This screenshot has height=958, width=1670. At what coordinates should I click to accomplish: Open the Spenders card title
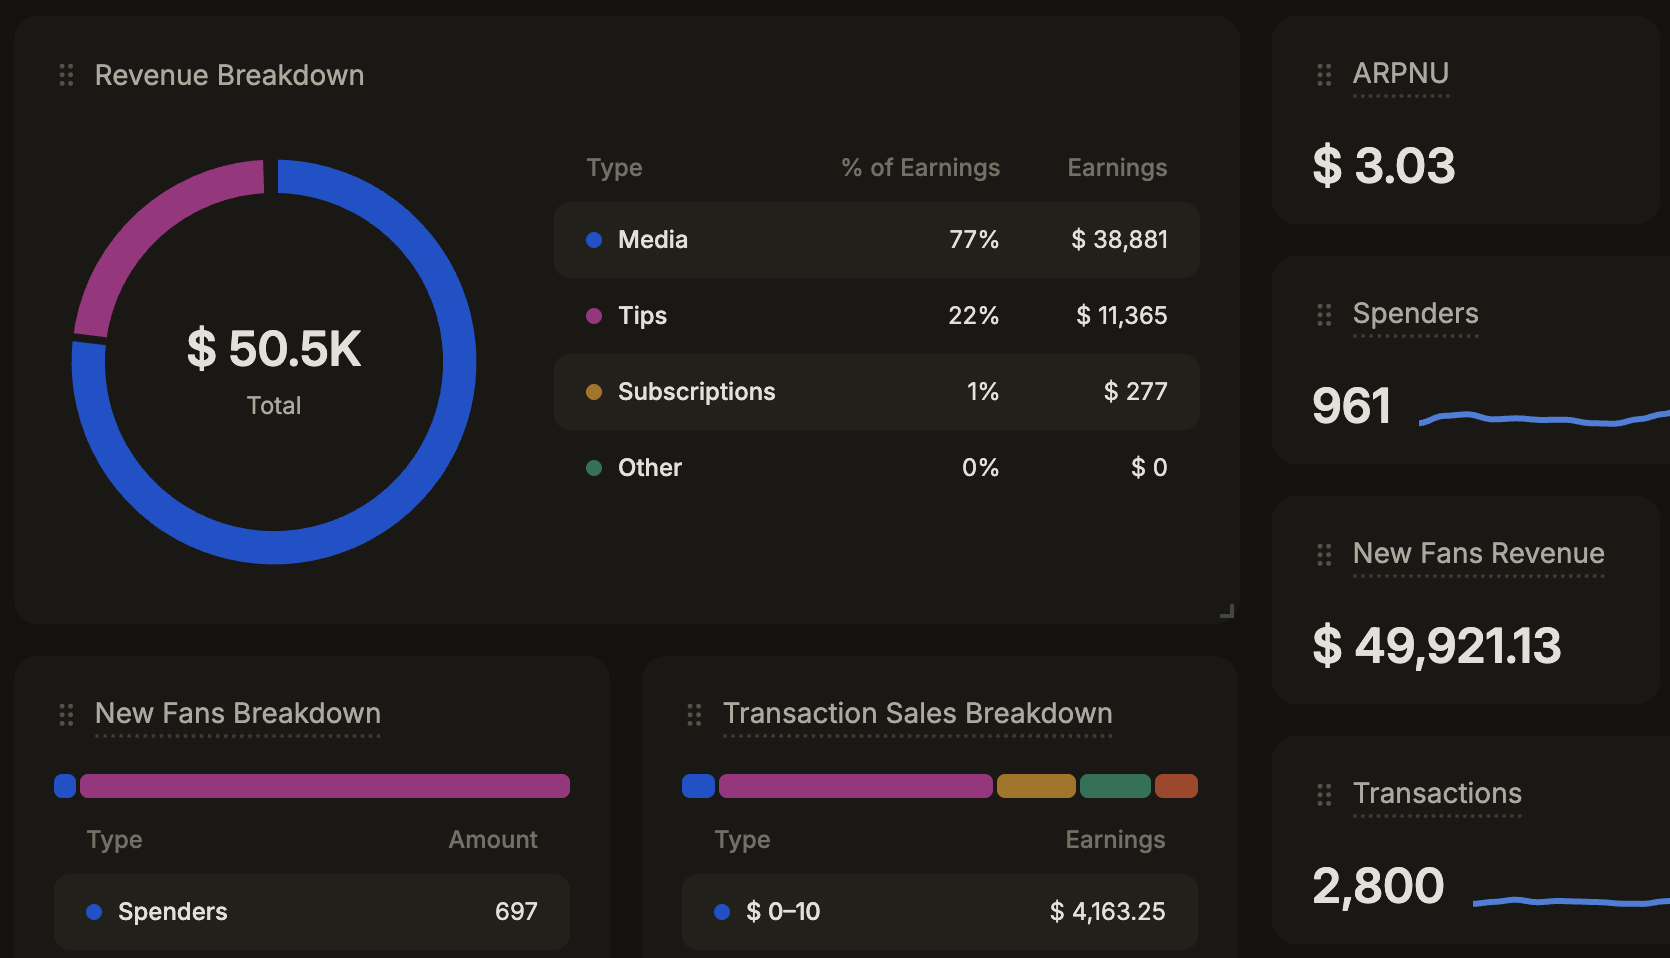click(1415, 314)
